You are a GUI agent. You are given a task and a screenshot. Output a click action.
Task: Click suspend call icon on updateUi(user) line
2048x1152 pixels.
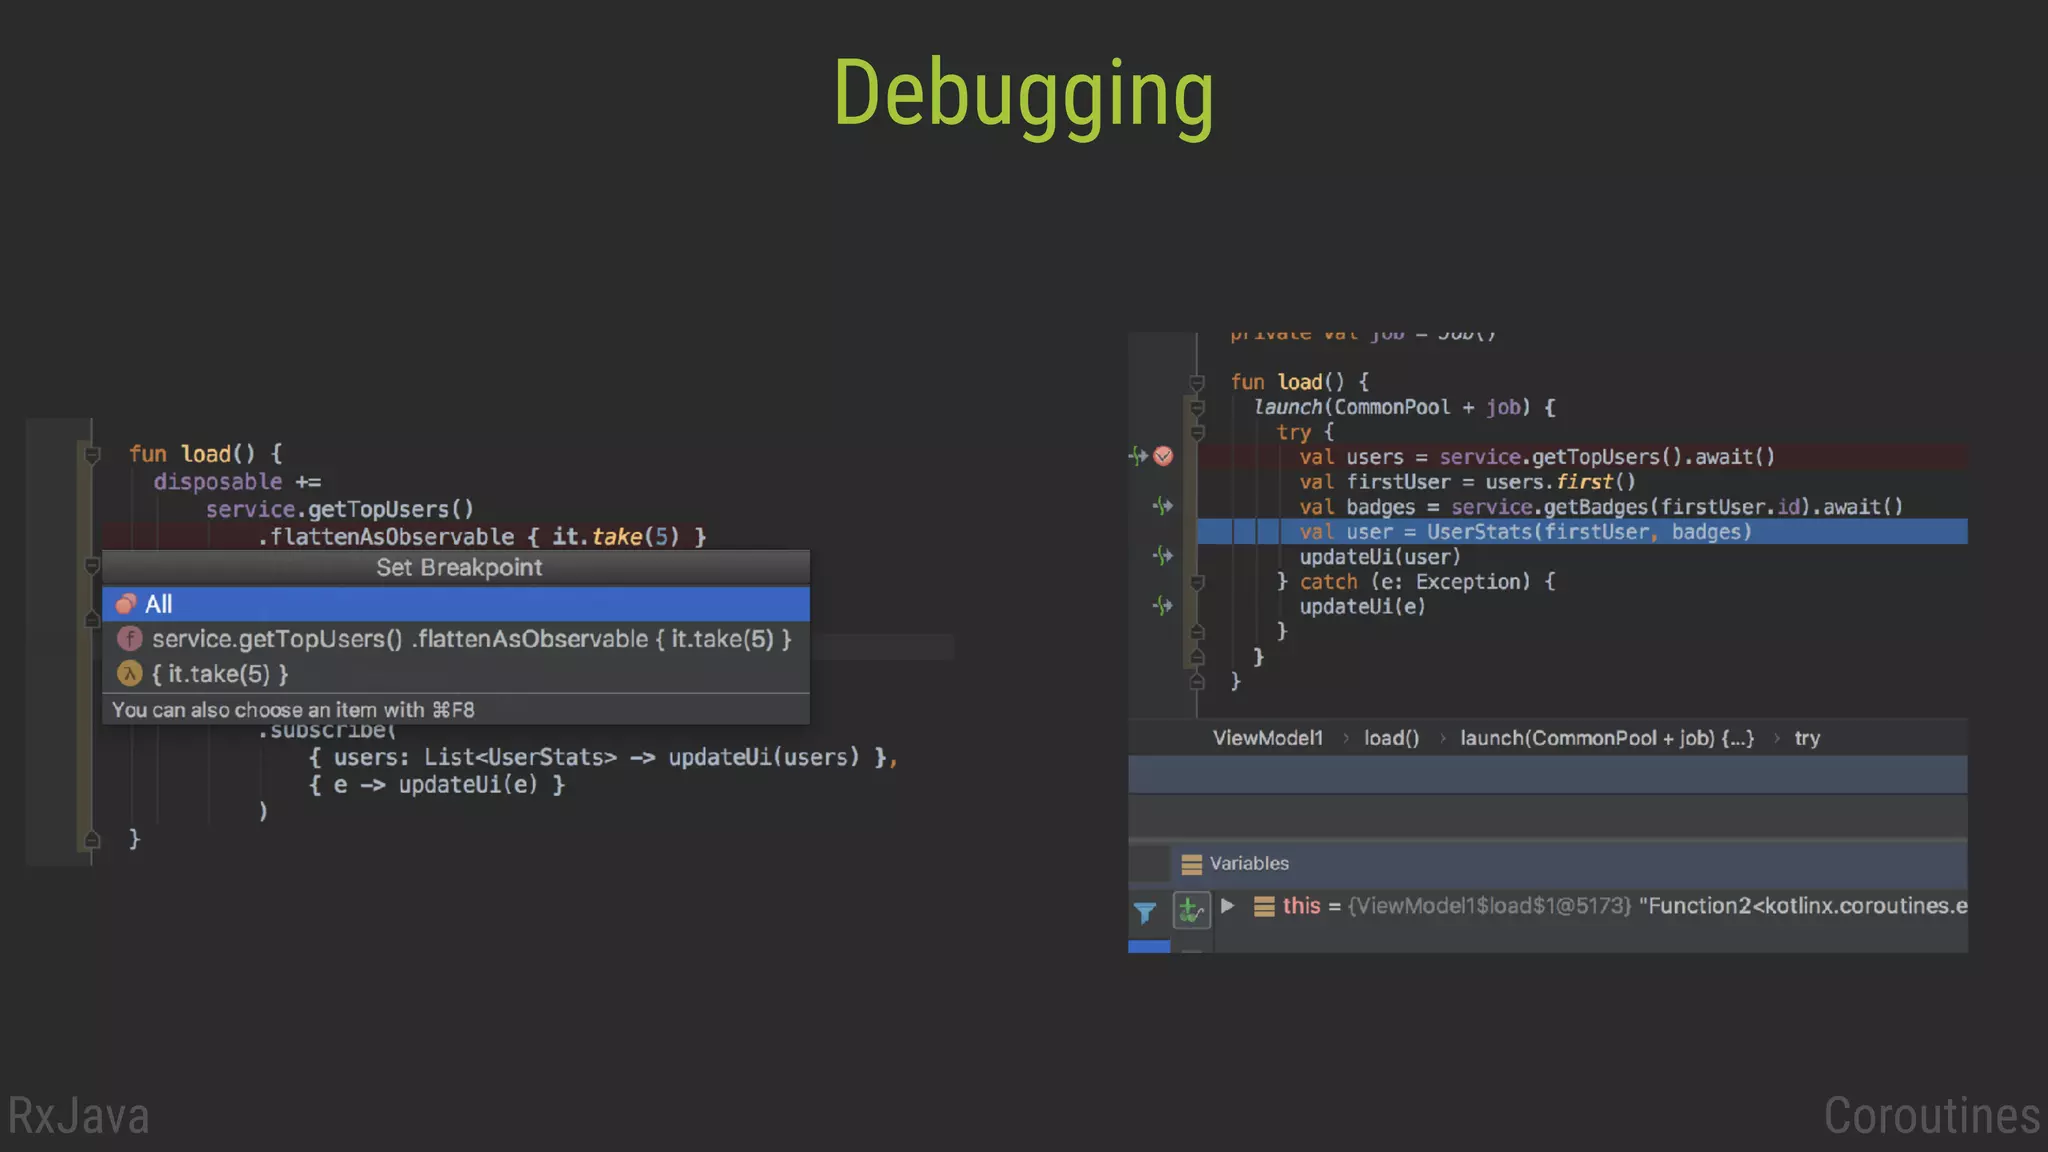tap(1162, 555)
